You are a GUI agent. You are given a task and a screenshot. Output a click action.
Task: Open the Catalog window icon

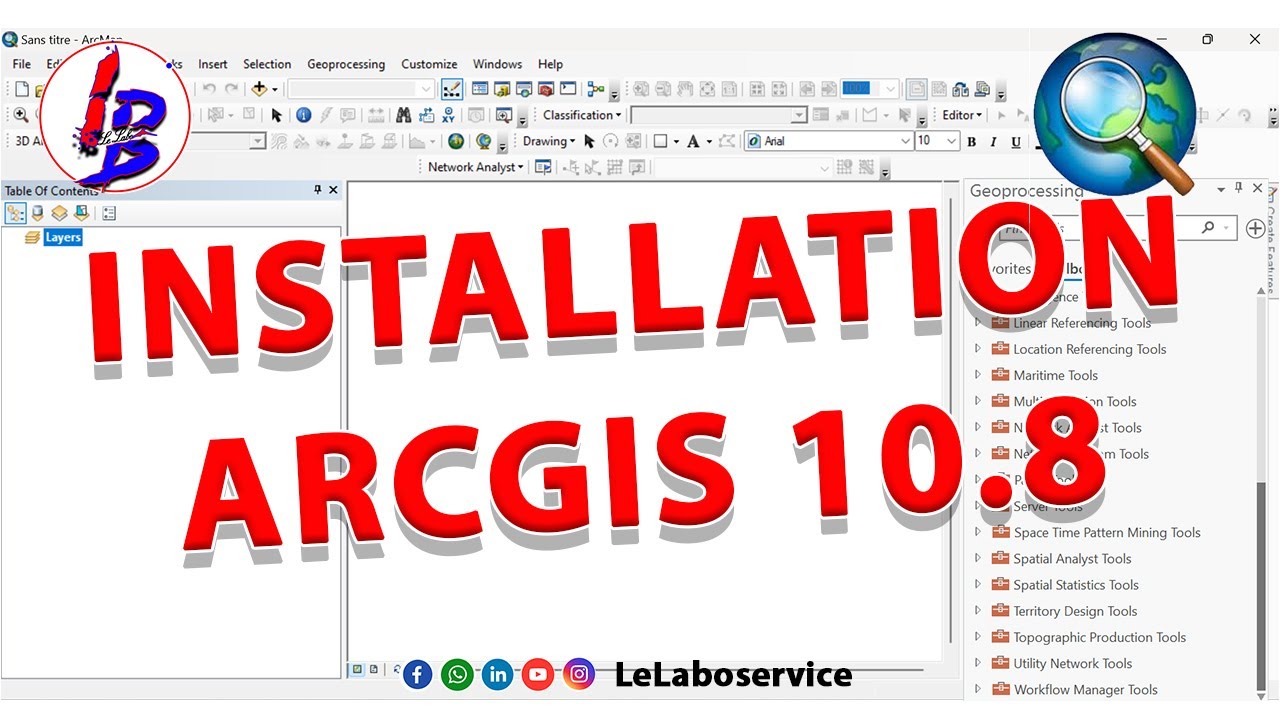point(502,89)
